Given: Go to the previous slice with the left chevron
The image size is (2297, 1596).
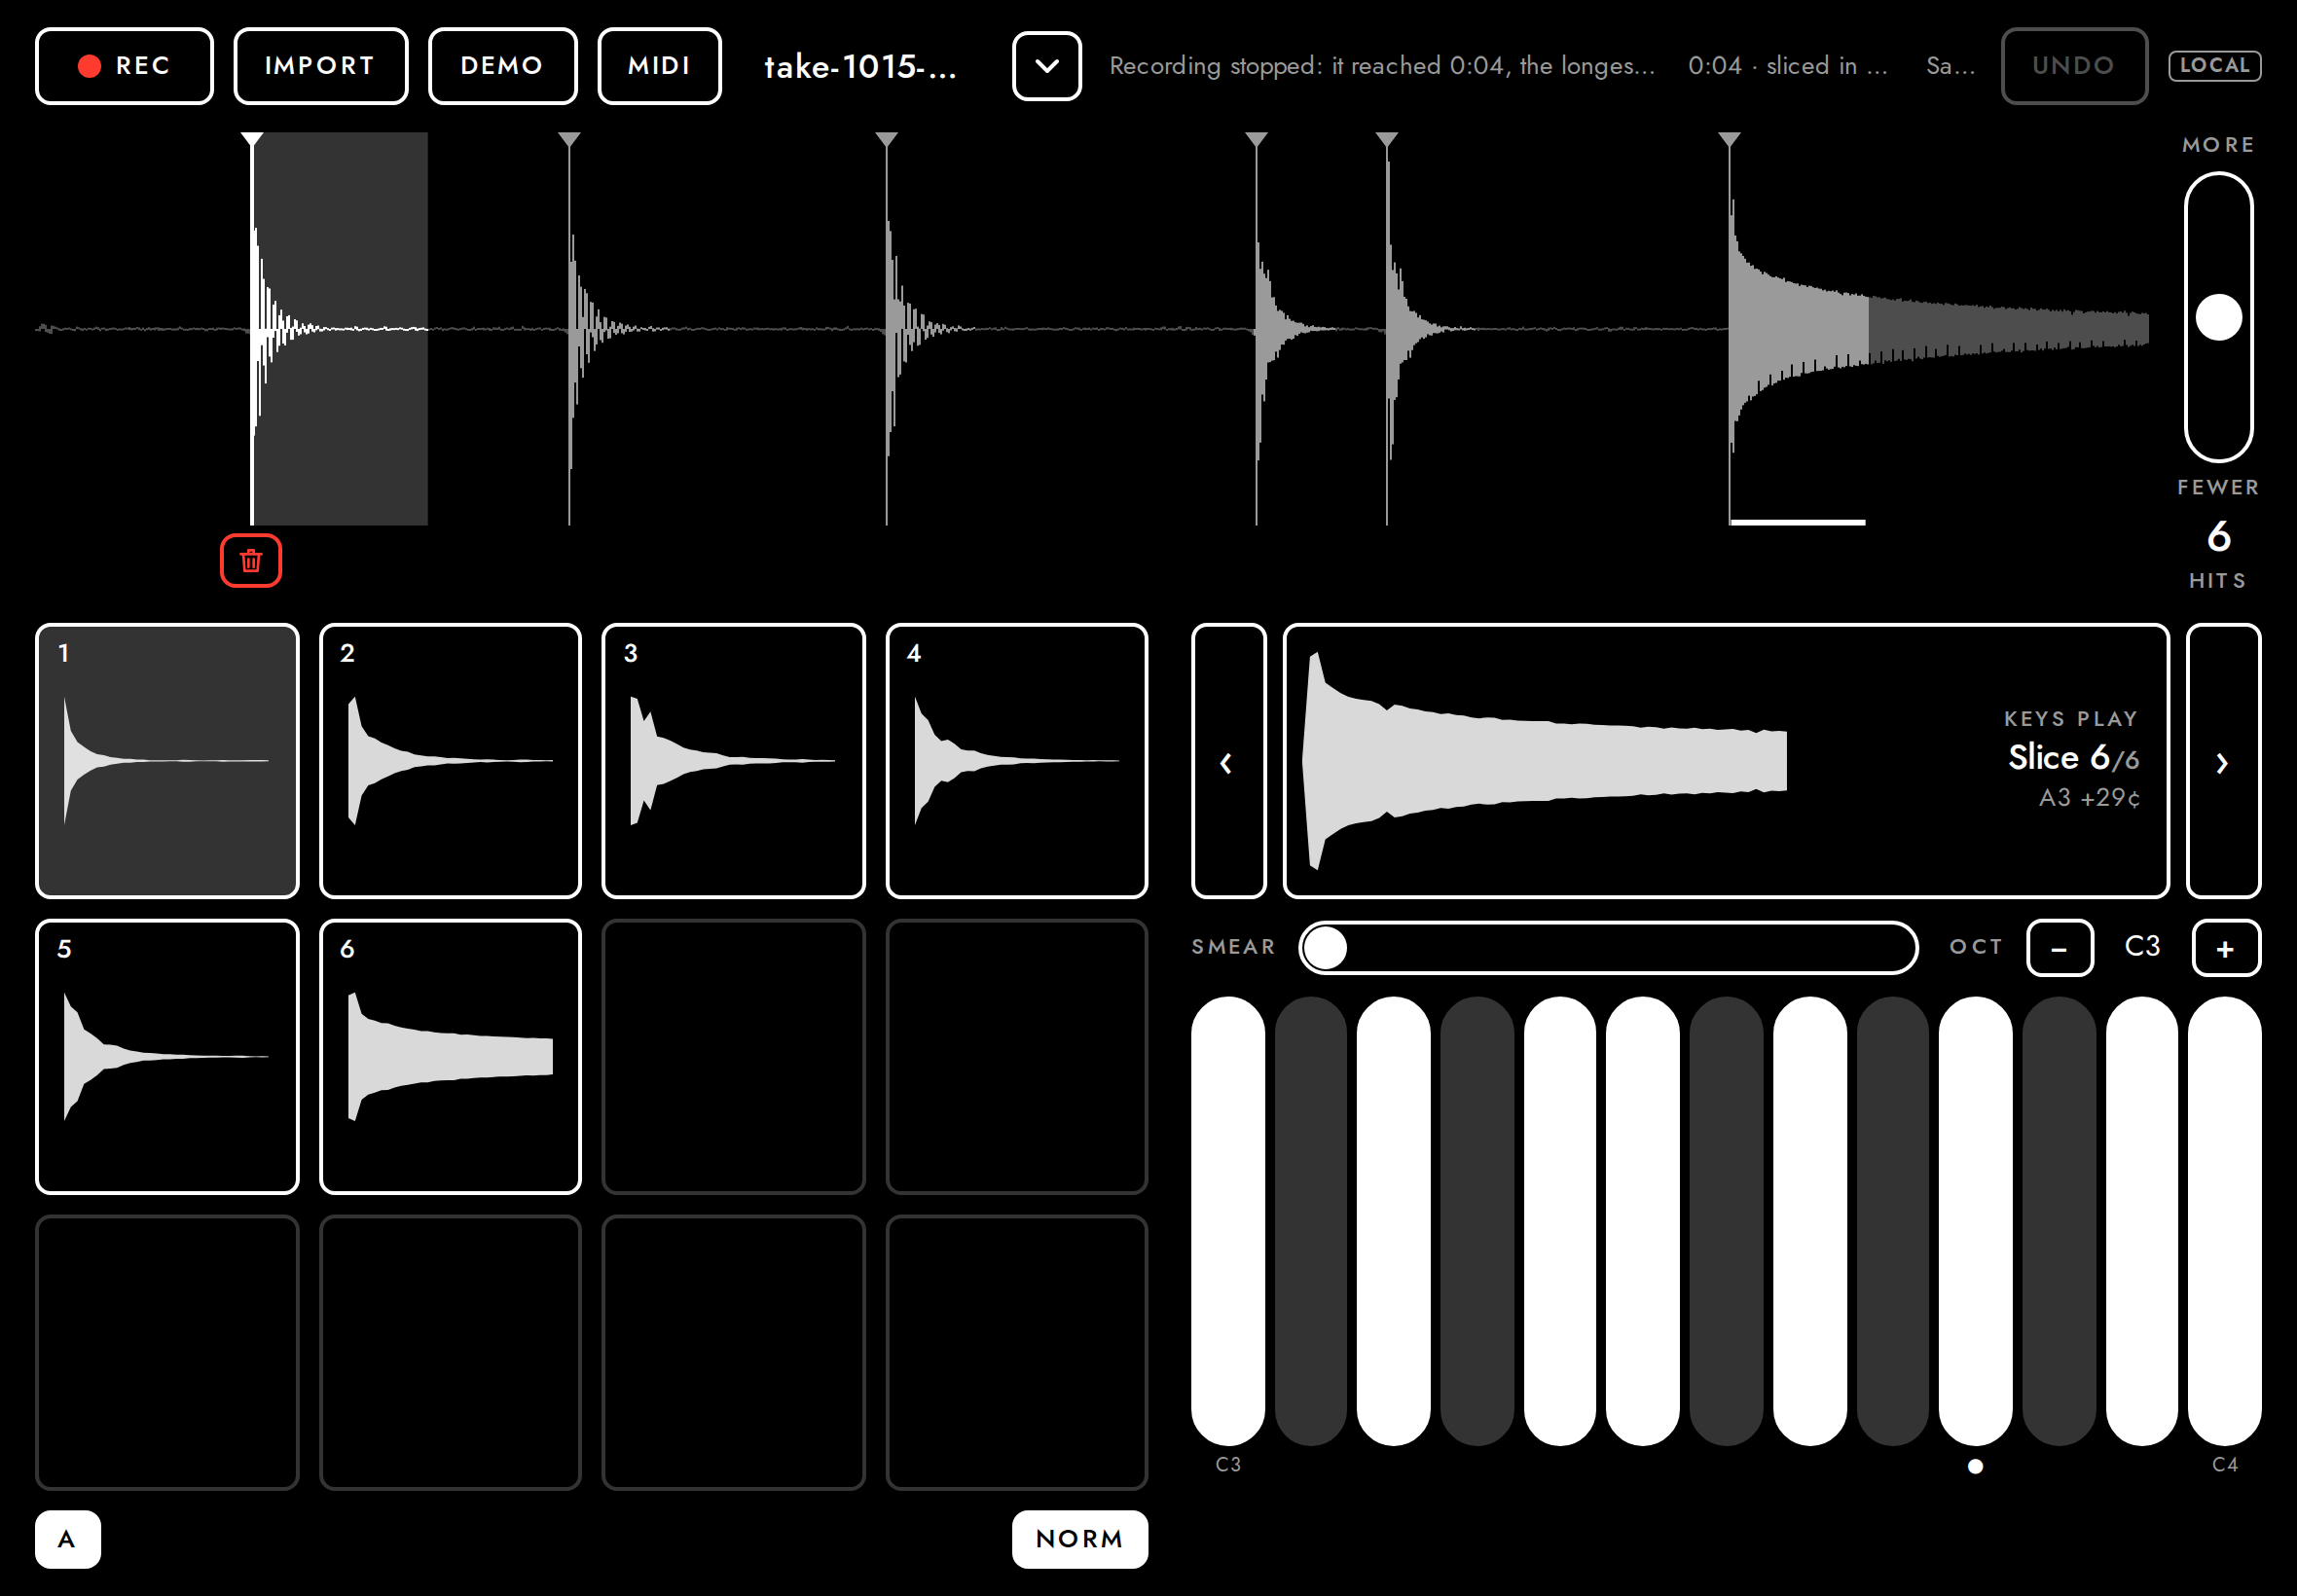Looking at the screenshot, I should [x=1228, y=762].
